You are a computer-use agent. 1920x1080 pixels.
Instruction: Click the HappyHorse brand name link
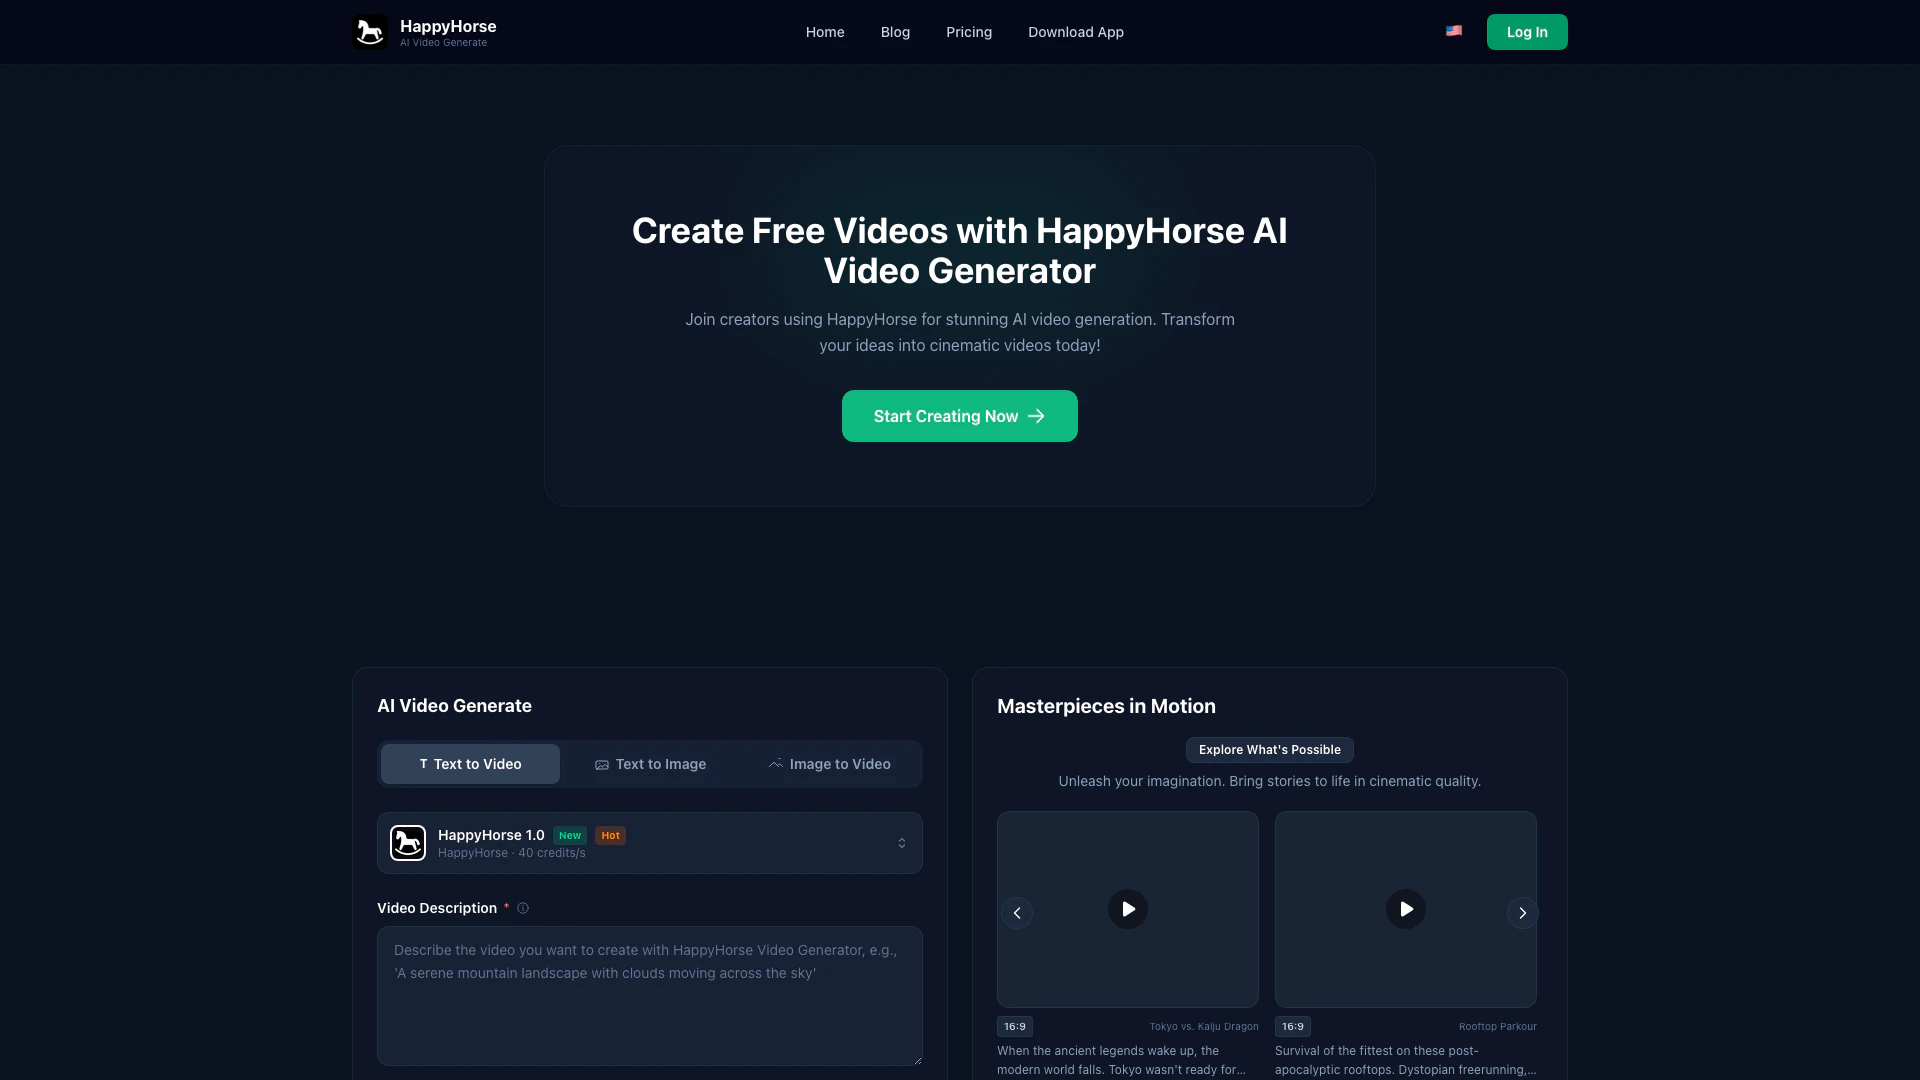(448, 26)
